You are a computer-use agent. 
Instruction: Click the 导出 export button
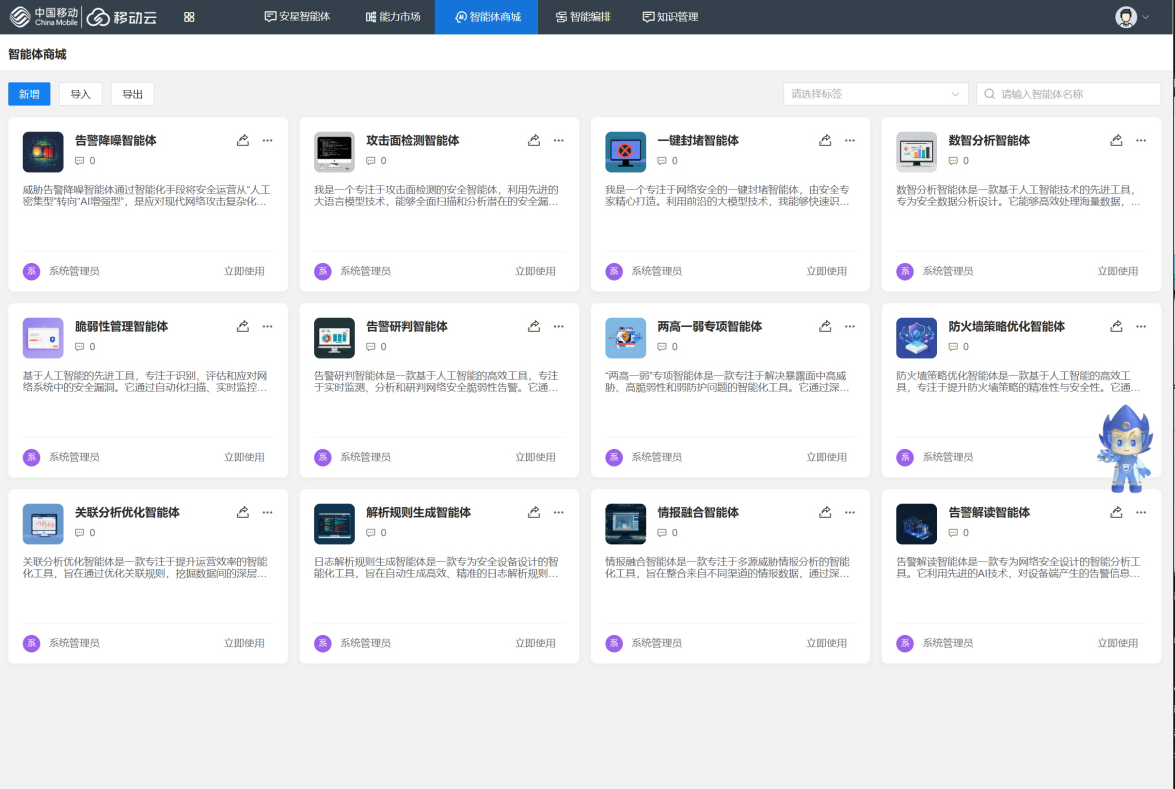pyautogui.click(x=131, y=93)
